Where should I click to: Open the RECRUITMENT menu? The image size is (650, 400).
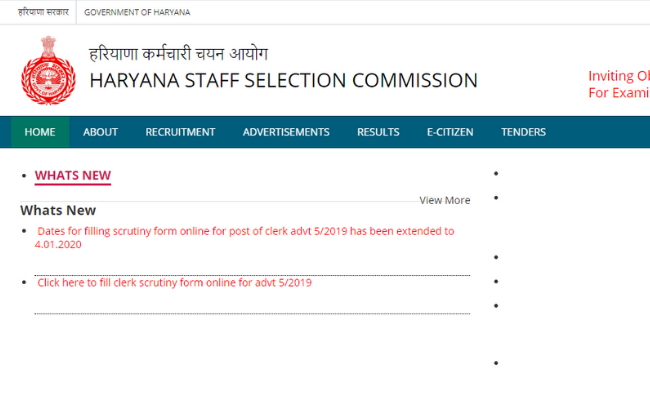(180, 132)
